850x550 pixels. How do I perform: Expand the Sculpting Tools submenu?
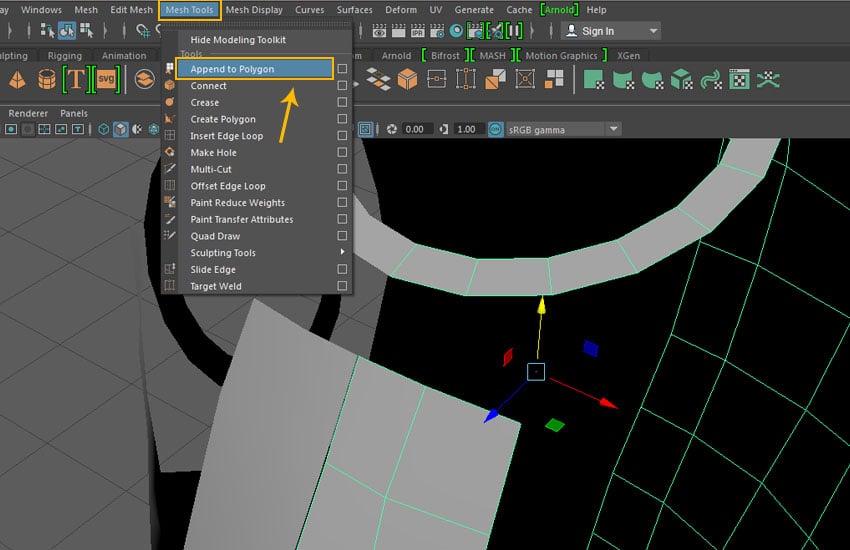[x=342, y=252]
